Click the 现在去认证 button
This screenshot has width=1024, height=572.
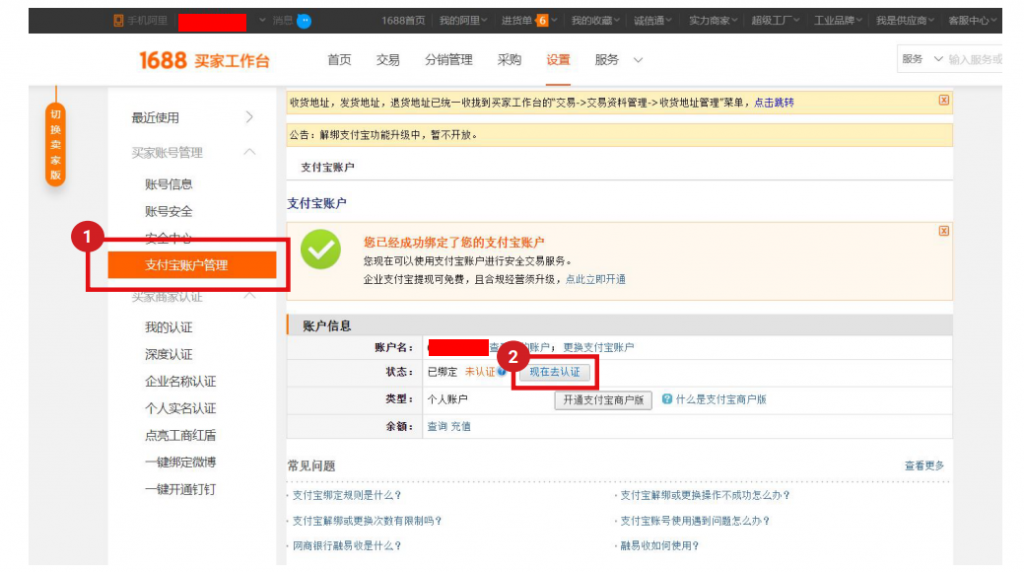pyautogui.click(x=554, y=372)
